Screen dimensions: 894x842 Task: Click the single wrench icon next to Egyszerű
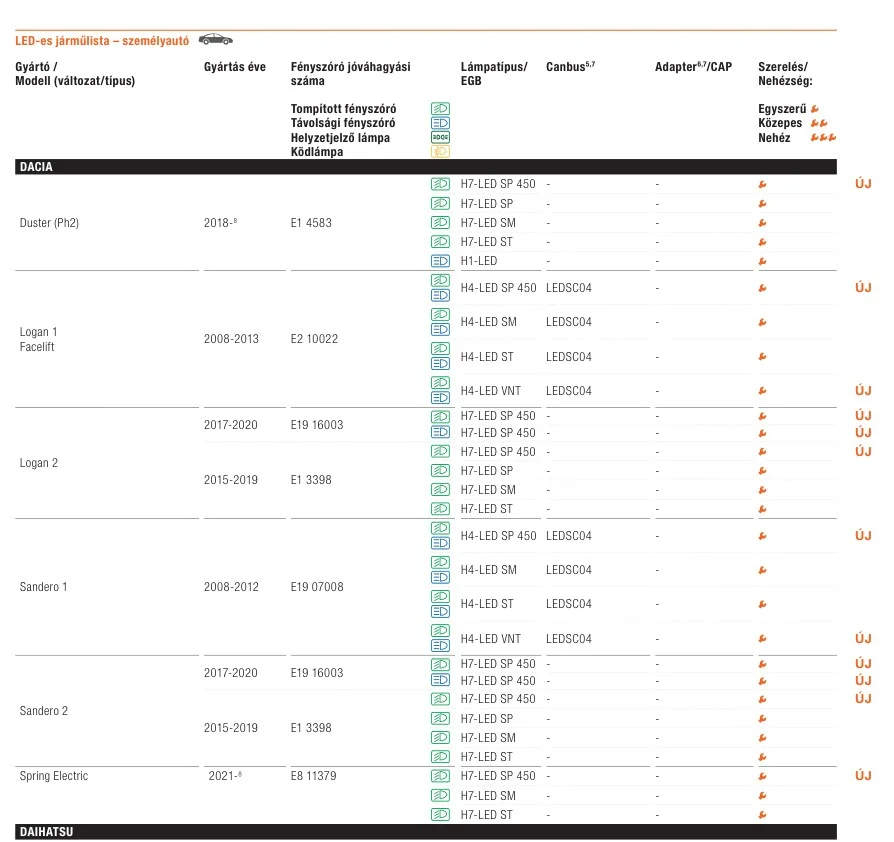[815, 108]
